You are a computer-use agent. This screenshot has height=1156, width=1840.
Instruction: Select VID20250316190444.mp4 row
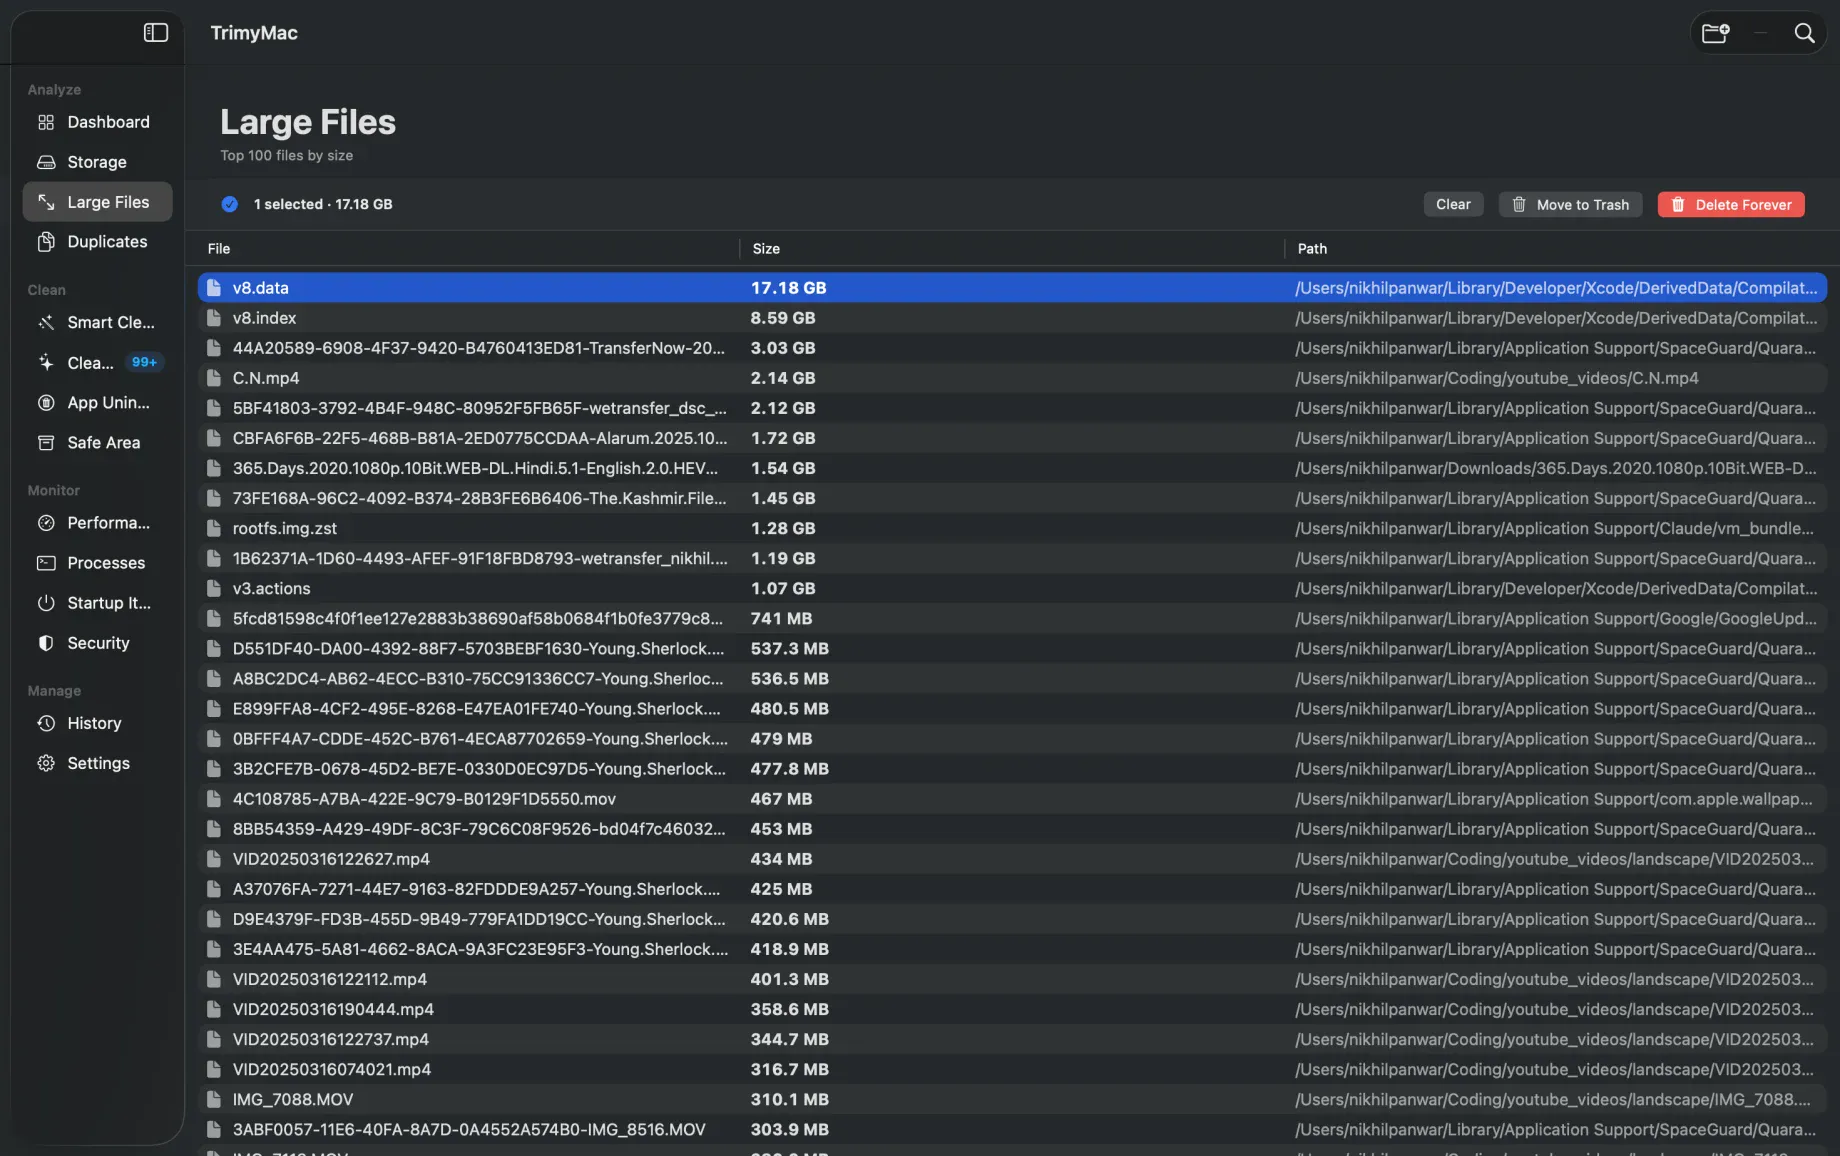point(1012,1009)
